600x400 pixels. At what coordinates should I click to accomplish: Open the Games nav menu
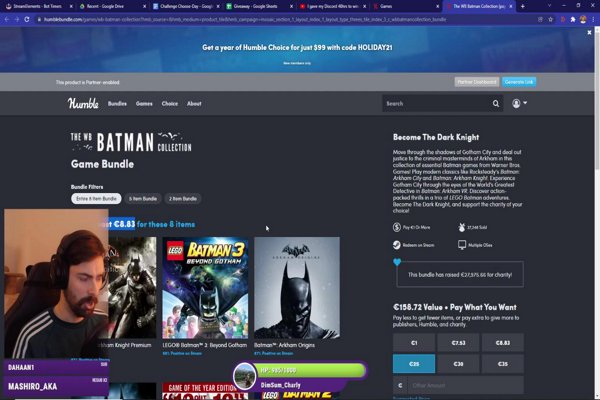[x=144, y=103]
